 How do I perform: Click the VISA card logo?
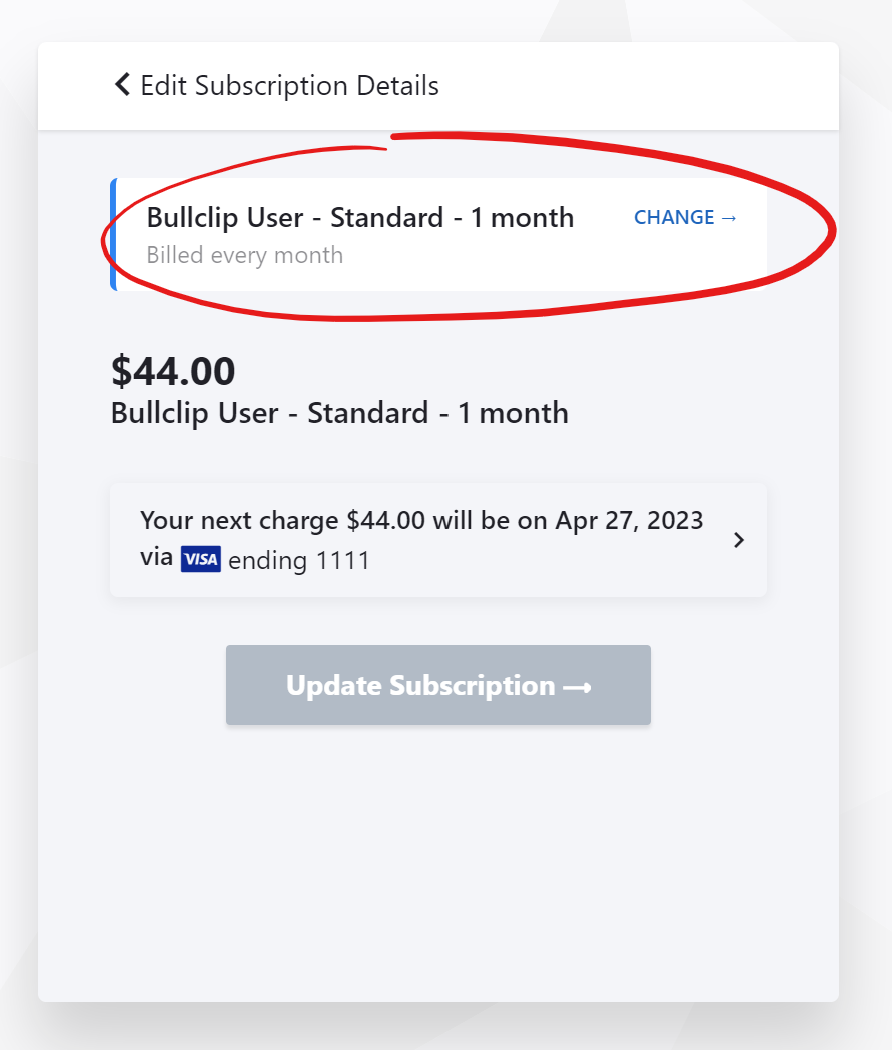(x=200, y=559)
